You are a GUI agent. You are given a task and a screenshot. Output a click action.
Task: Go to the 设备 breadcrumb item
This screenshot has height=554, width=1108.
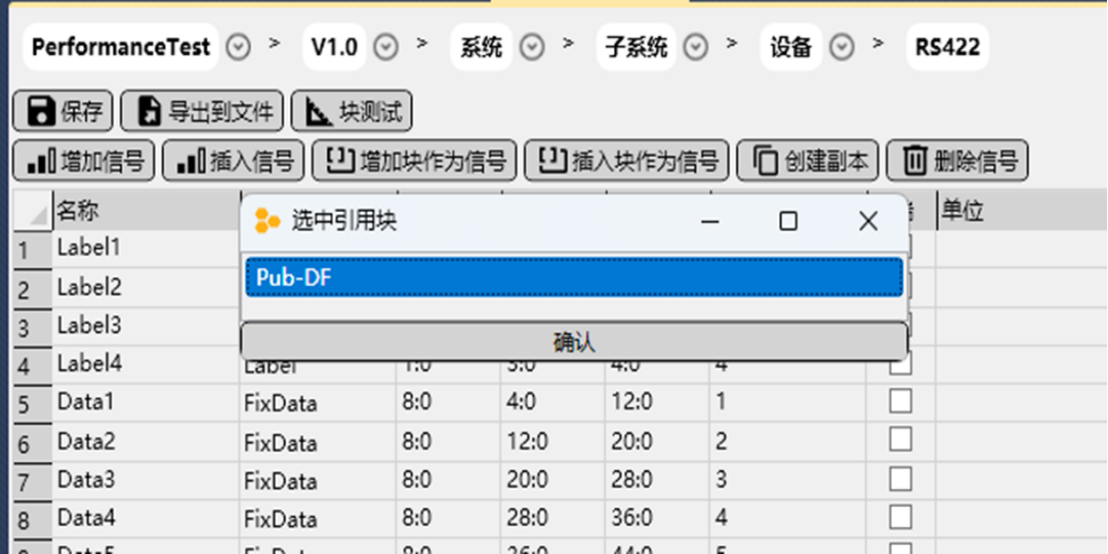click(x=790, y=47)
